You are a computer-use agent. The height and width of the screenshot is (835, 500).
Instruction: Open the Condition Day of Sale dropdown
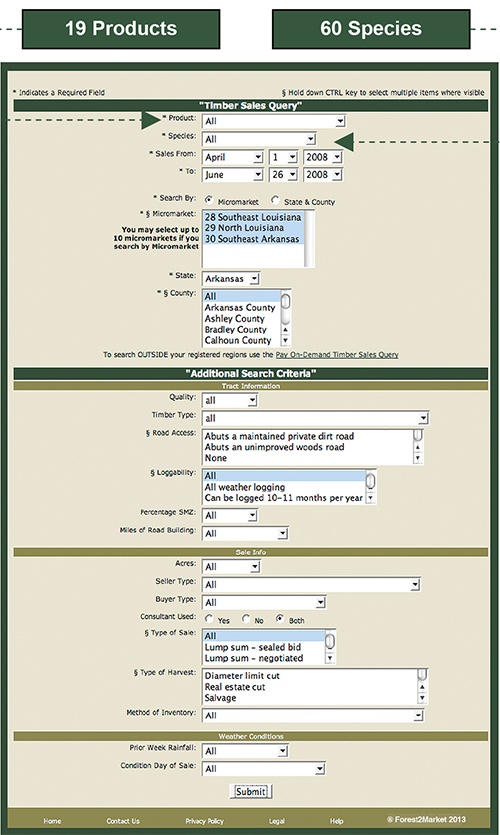click(264, 768)
